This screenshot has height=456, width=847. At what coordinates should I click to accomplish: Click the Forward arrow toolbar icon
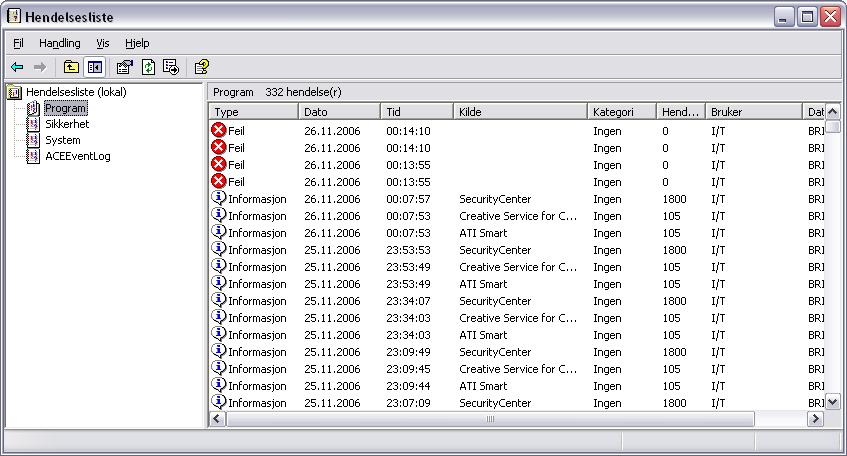pos(40,67)
